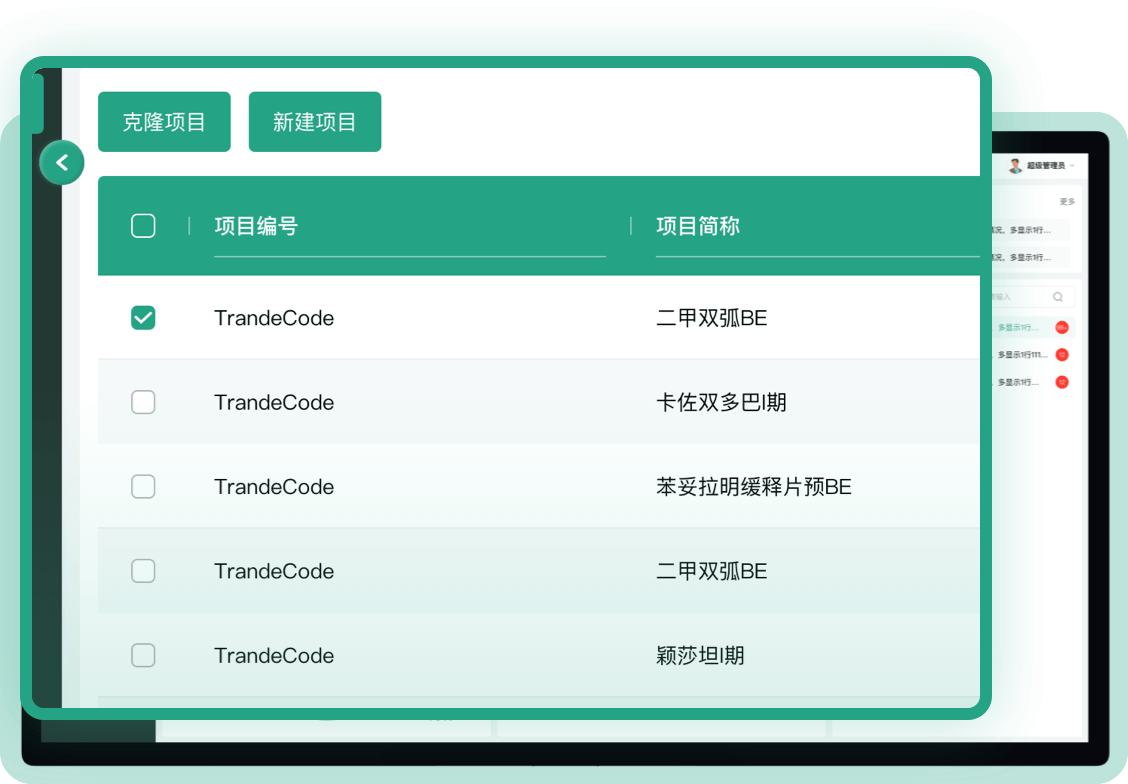
Task: Open the 卡佐双多巴I期 project row
Action: (x=720, y=402)
